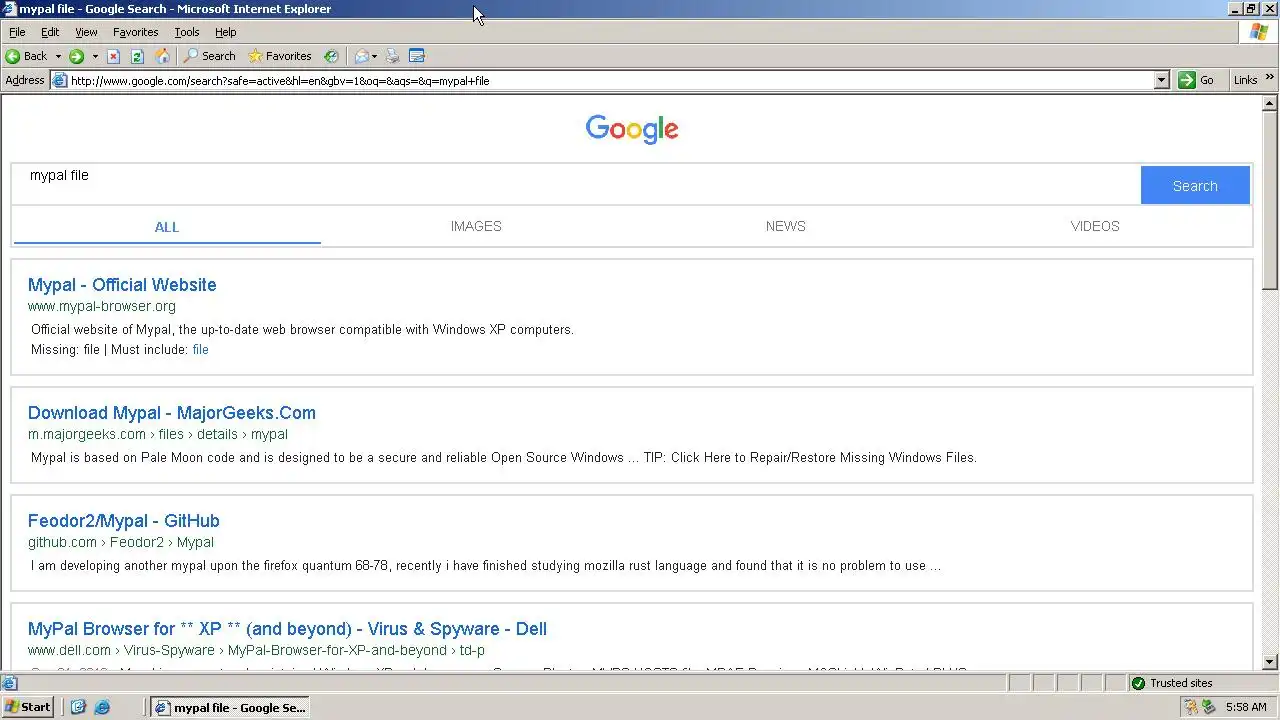This screenshot has height=720, width=1280.
Task: Open the Forward history dropdown arrow
Action: click(95, 56)
